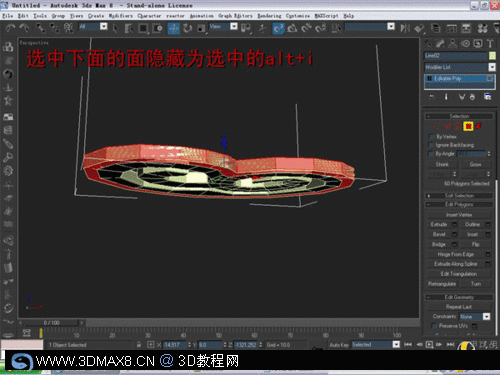Select Element sub-object level icon

[x=479, y=126]
